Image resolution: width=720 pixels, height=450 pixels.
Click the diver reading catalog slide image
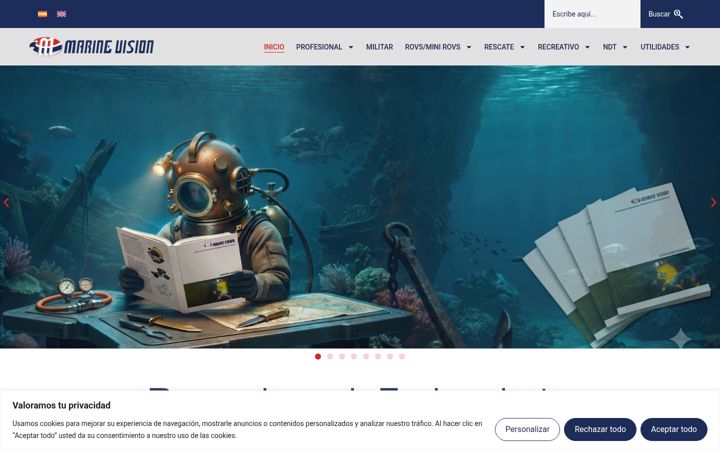coord(360,207)
